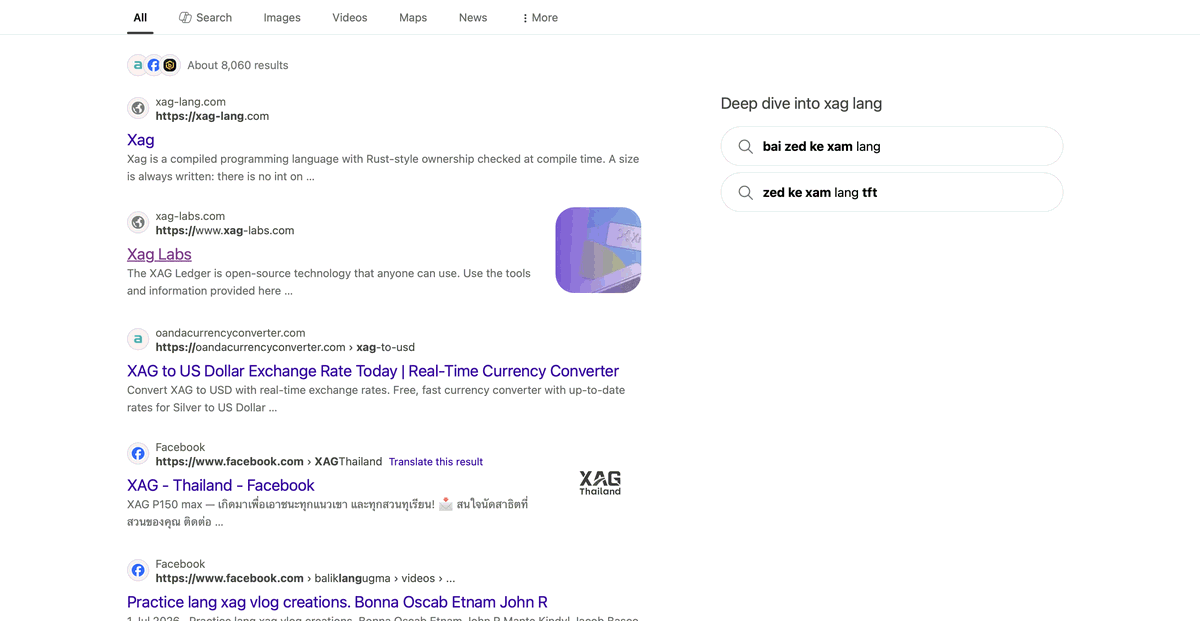Image resolution: width=1200 pixels, height=621 pixels.
Task: Click the xag-lang.com site name
Action: tap(190, 101)
